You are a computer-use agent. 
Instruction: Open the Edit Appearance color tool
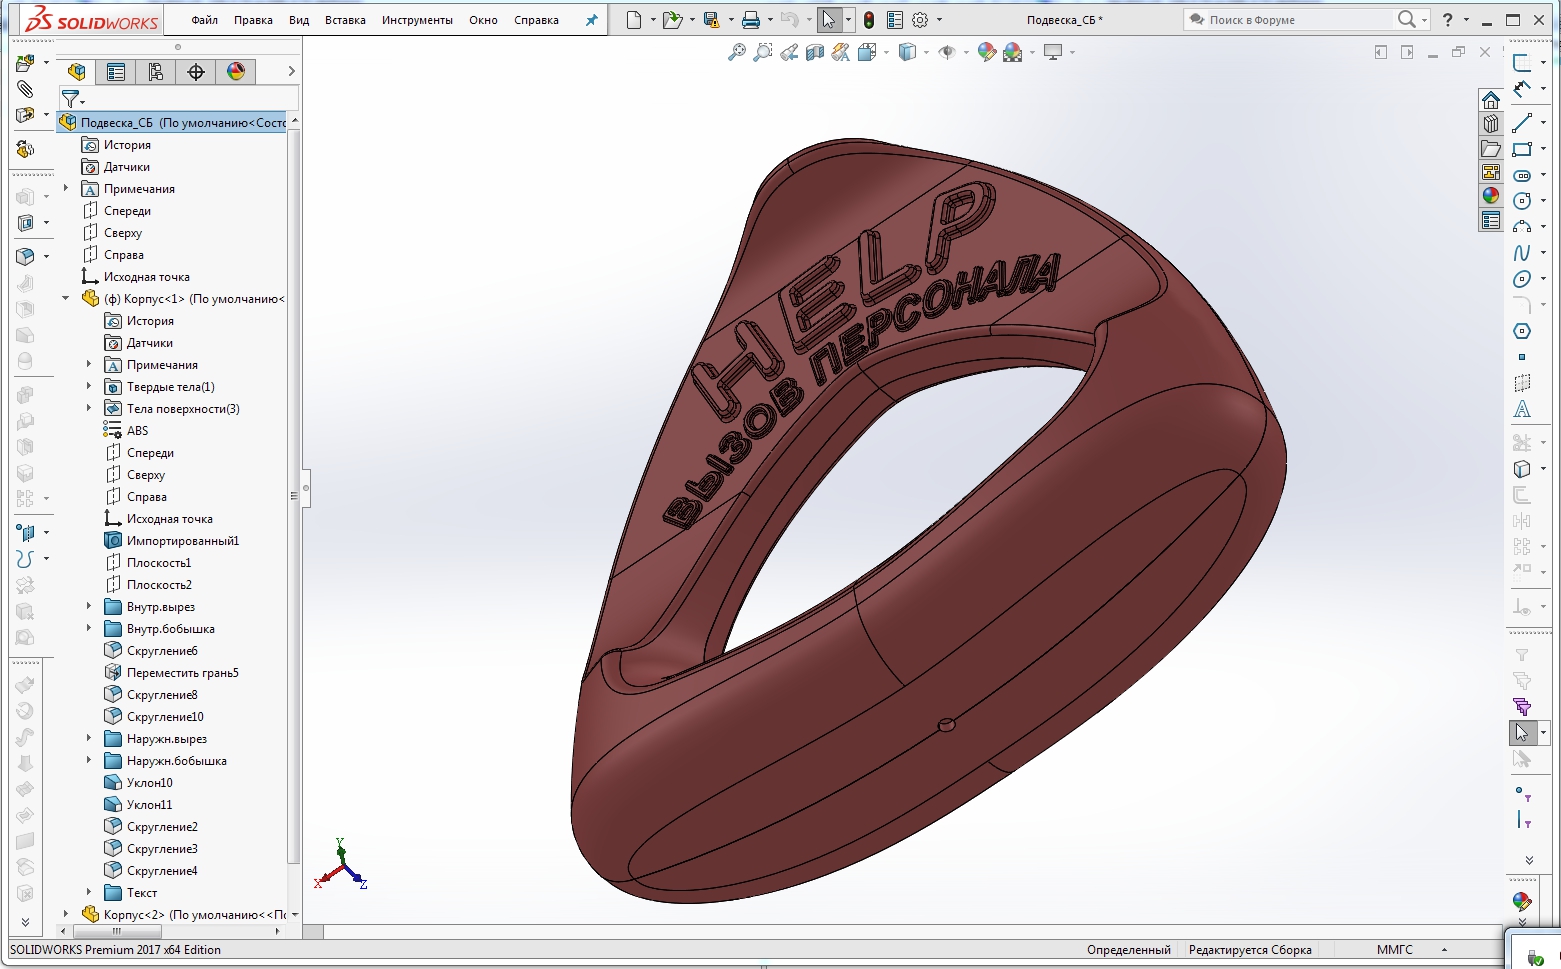[x=987, y=52]
